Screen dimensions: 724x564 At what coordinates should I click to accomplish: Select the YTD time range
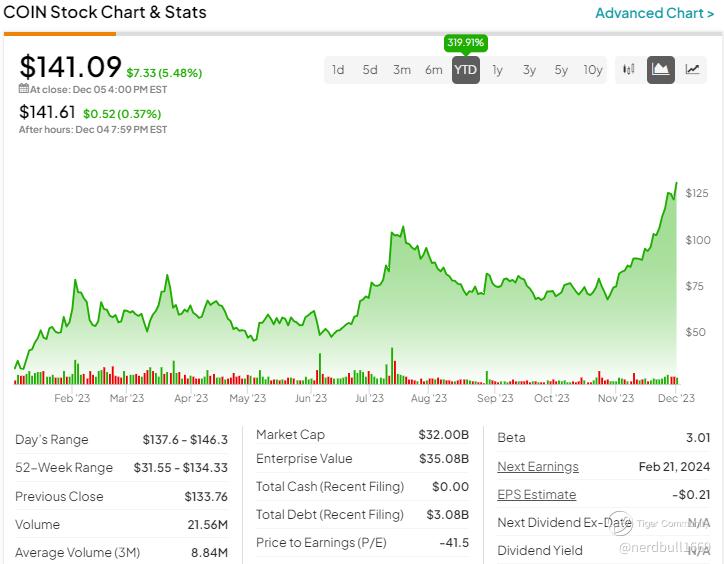pos(465,70)
